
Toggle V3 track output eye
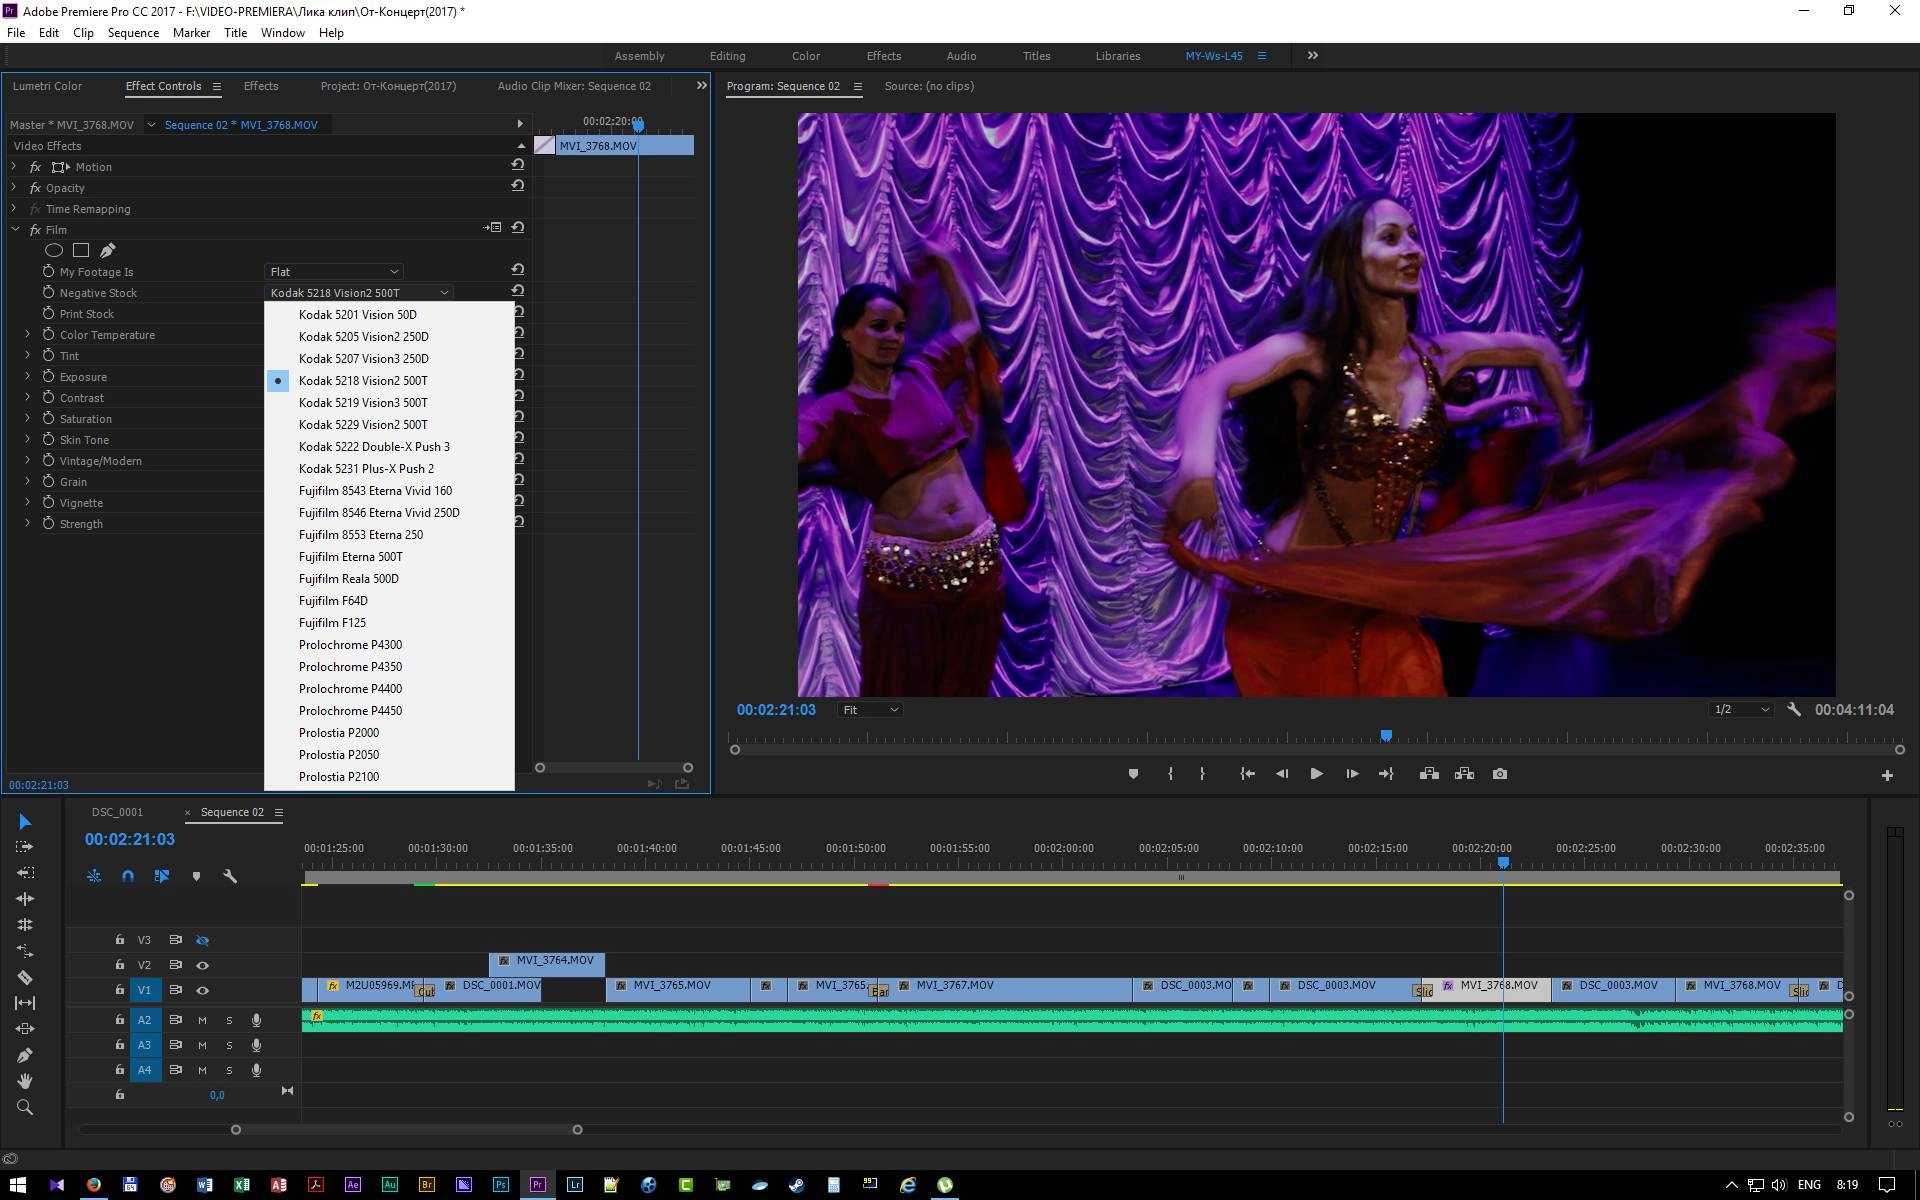202,940
